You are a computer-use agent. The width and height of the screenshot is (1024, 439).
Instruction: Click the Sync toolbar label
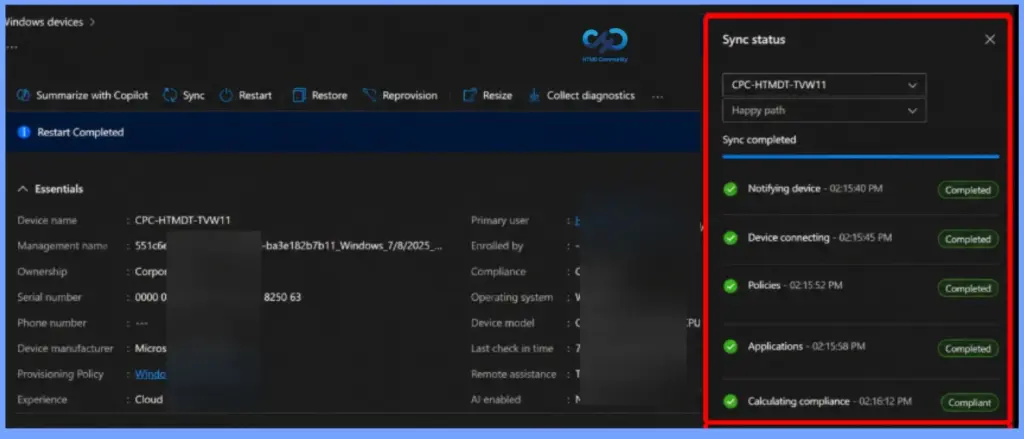193,95
